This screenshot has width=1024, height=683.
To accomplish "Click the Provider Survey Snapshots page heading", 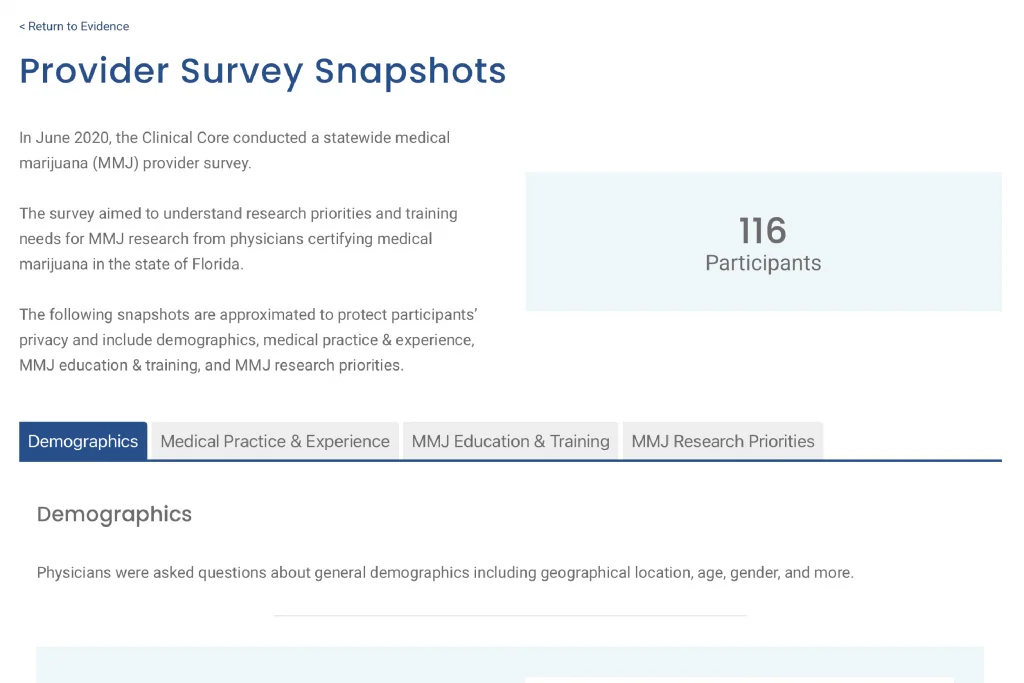I will coord(263,71).
